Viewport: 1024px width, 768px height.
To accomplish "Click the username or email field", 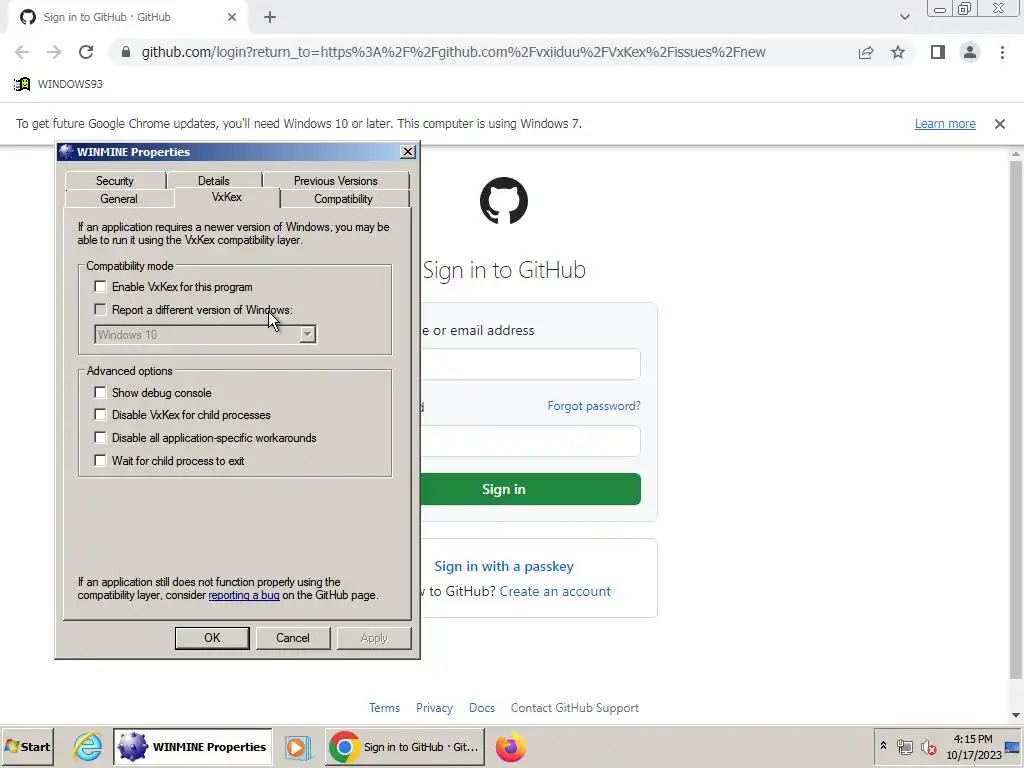I will (x=530, y=364).
